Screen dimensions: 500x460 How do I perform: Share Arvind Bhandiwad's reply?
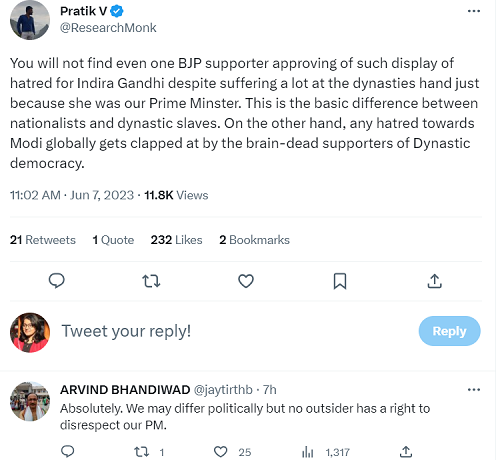pos(406,452)
